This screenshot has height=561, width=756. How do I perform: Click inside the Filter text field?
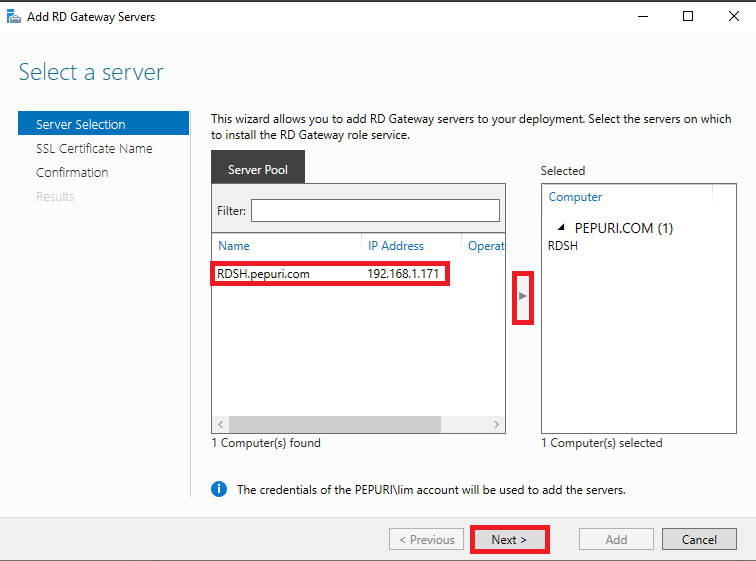(375, 211)
